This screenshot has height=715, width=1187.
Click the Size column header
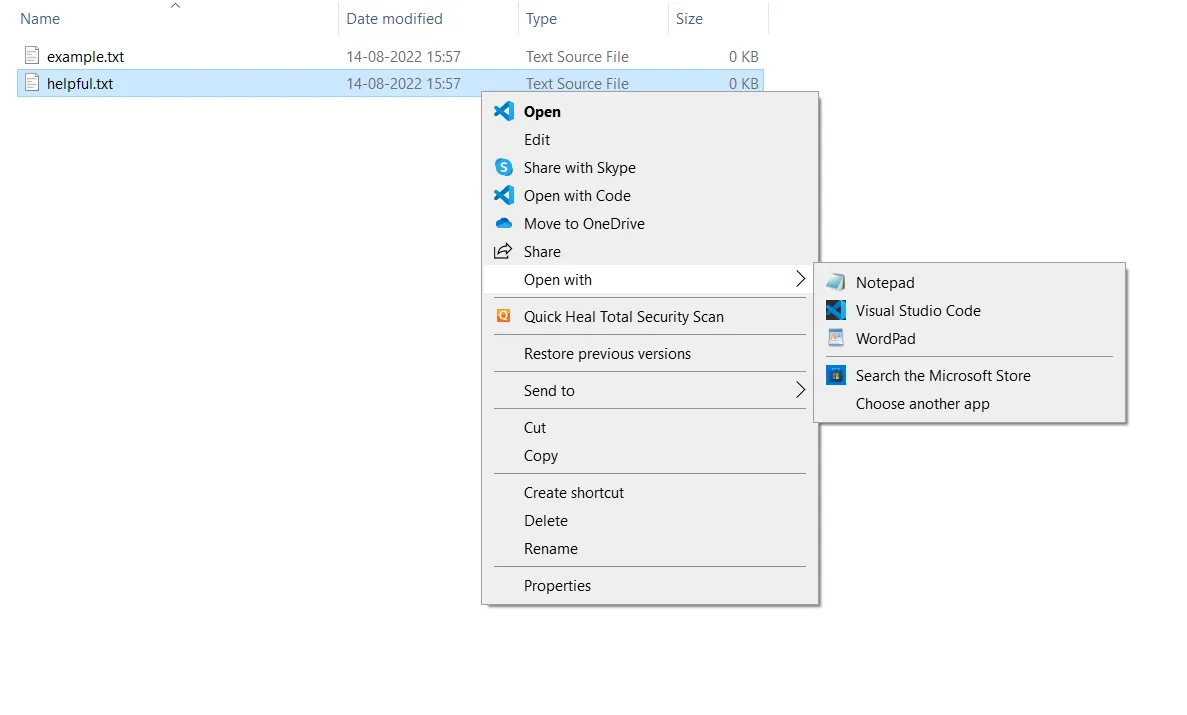tap(689, 19)
